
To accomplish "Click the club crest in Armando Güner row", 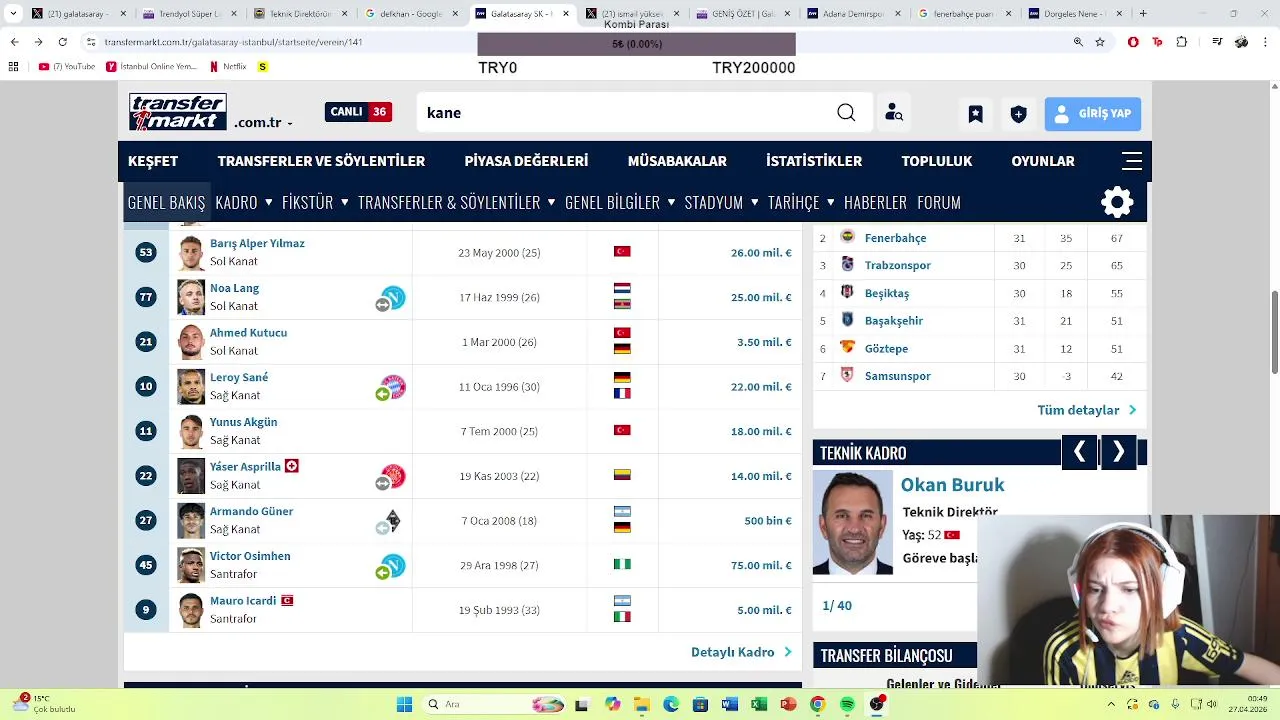I will click(x=393, y=520).
